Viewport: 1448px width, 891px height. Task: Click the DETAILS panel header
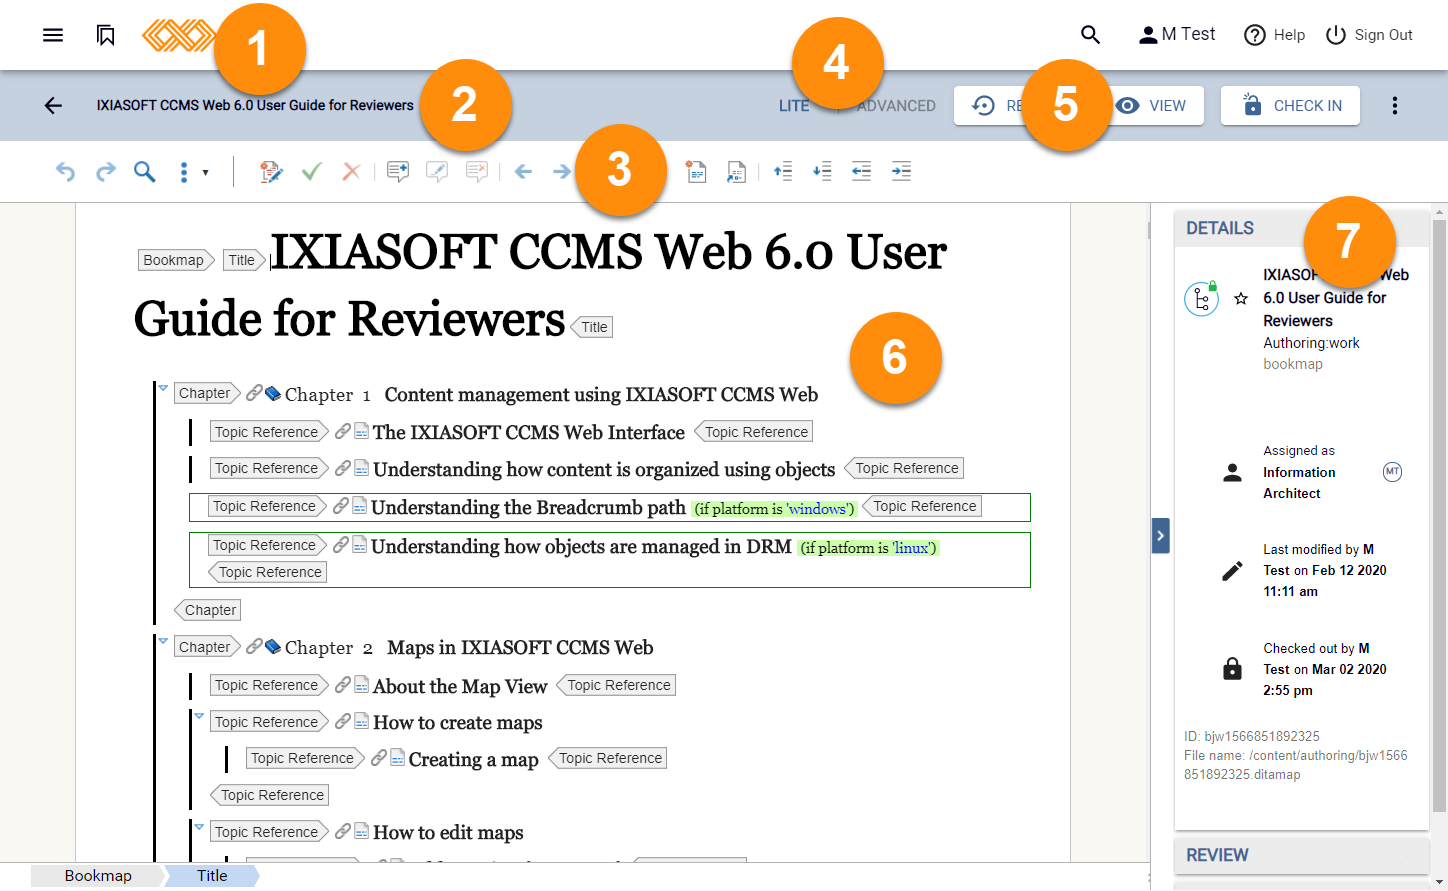coord(1301,228)
